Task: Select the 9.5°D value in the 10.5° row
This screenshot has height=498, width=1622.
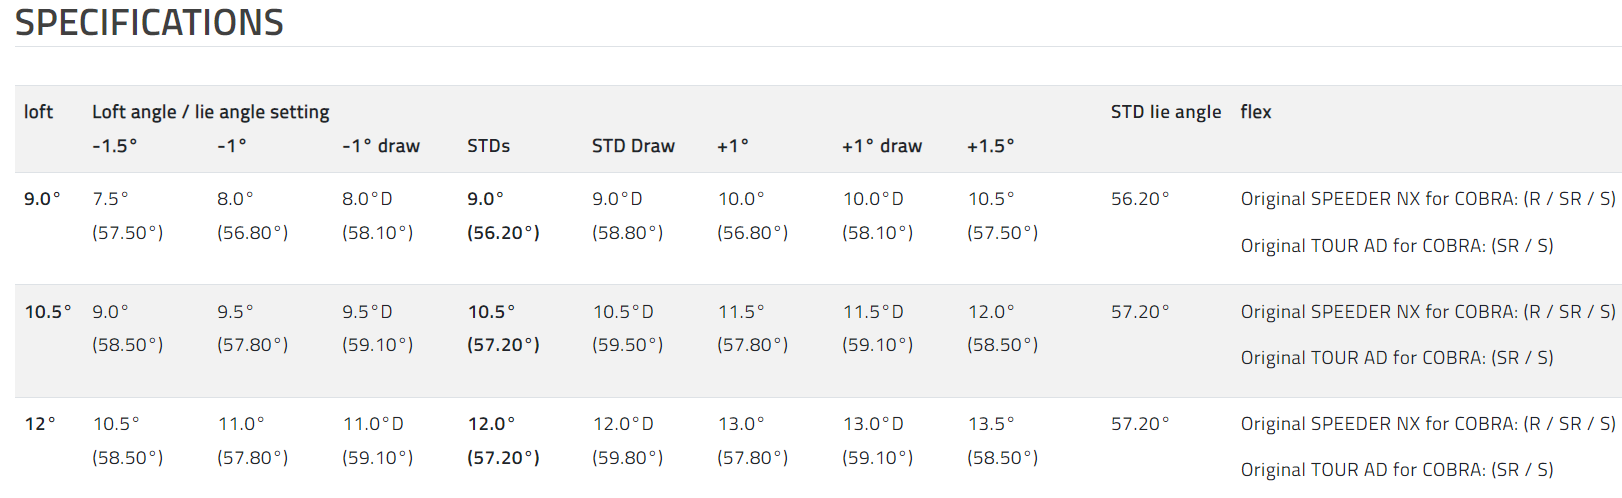Action: click(367, 312)
